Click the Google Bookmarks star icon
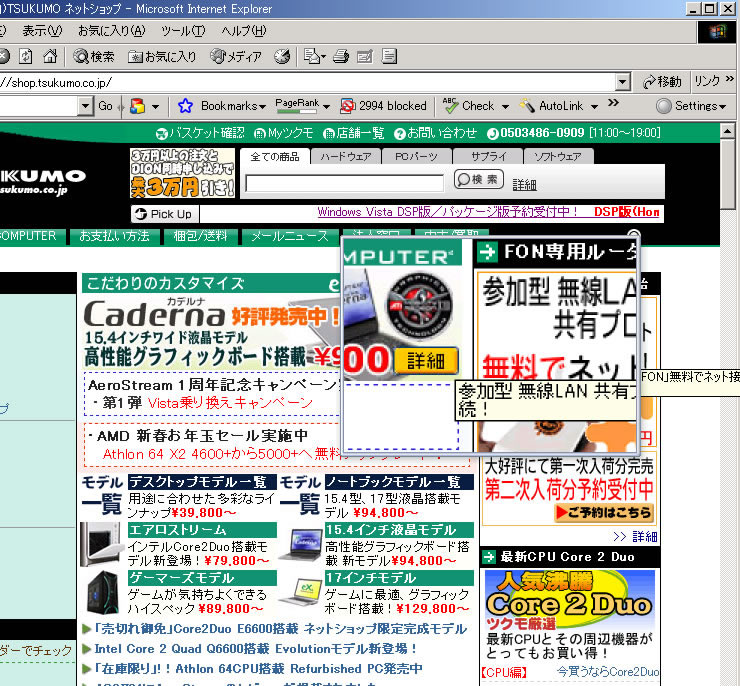Image resolution: width=740 pixels, height=686 pixels. pyautogui.click(x=185, y=106)
